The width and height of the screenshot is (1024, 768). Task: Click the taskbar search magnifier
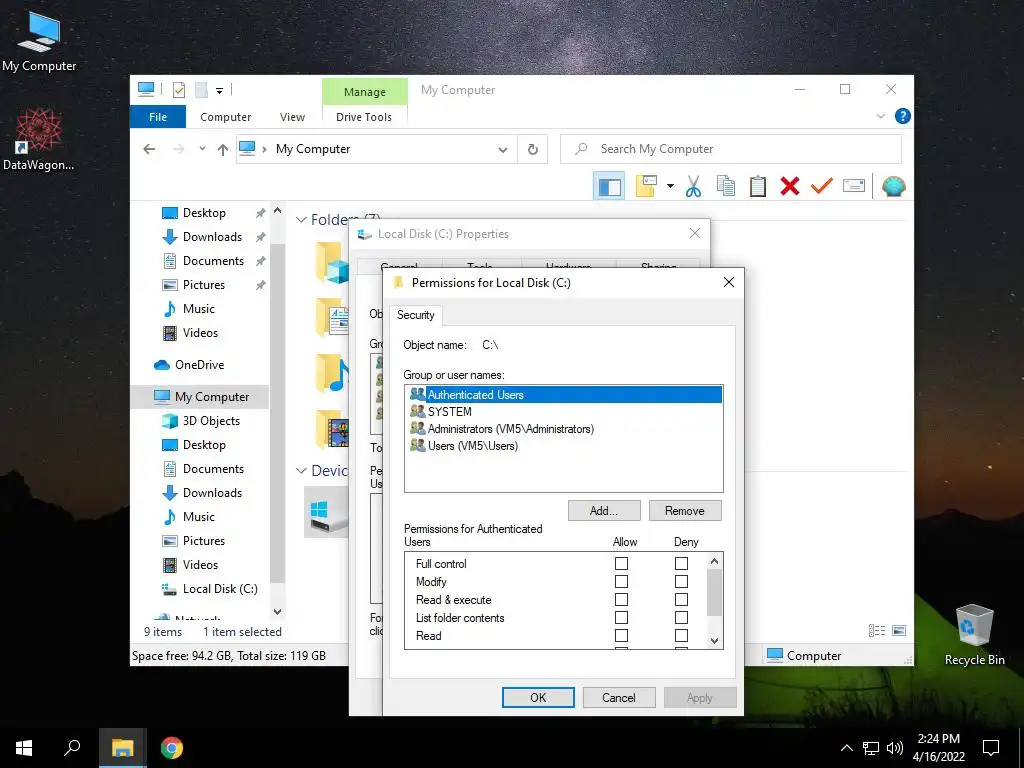tap(72, 748)
